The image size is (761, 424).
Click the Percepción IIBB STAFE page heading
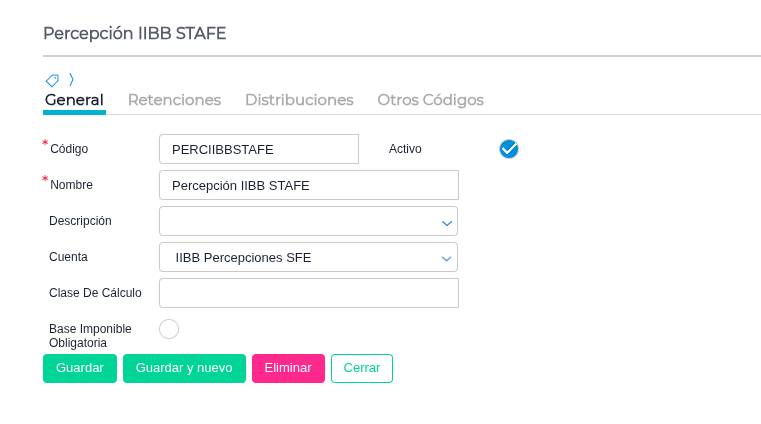pyautogui.click(x=135, y=33)
